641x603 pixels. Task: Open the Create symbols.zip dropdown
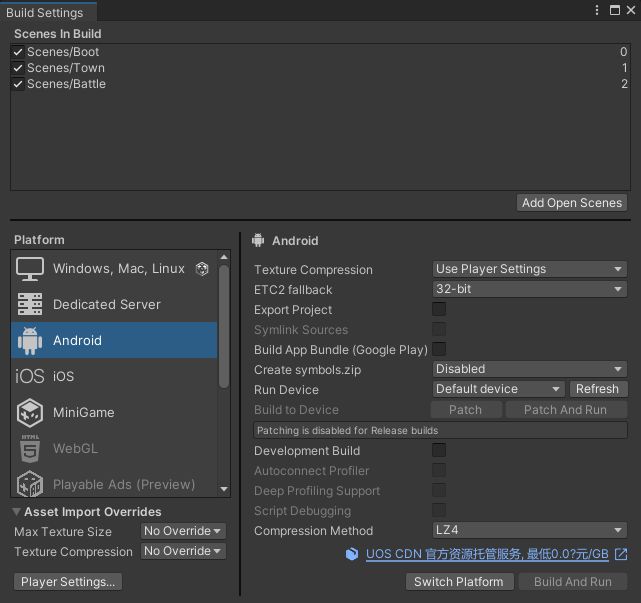point(529,369)
